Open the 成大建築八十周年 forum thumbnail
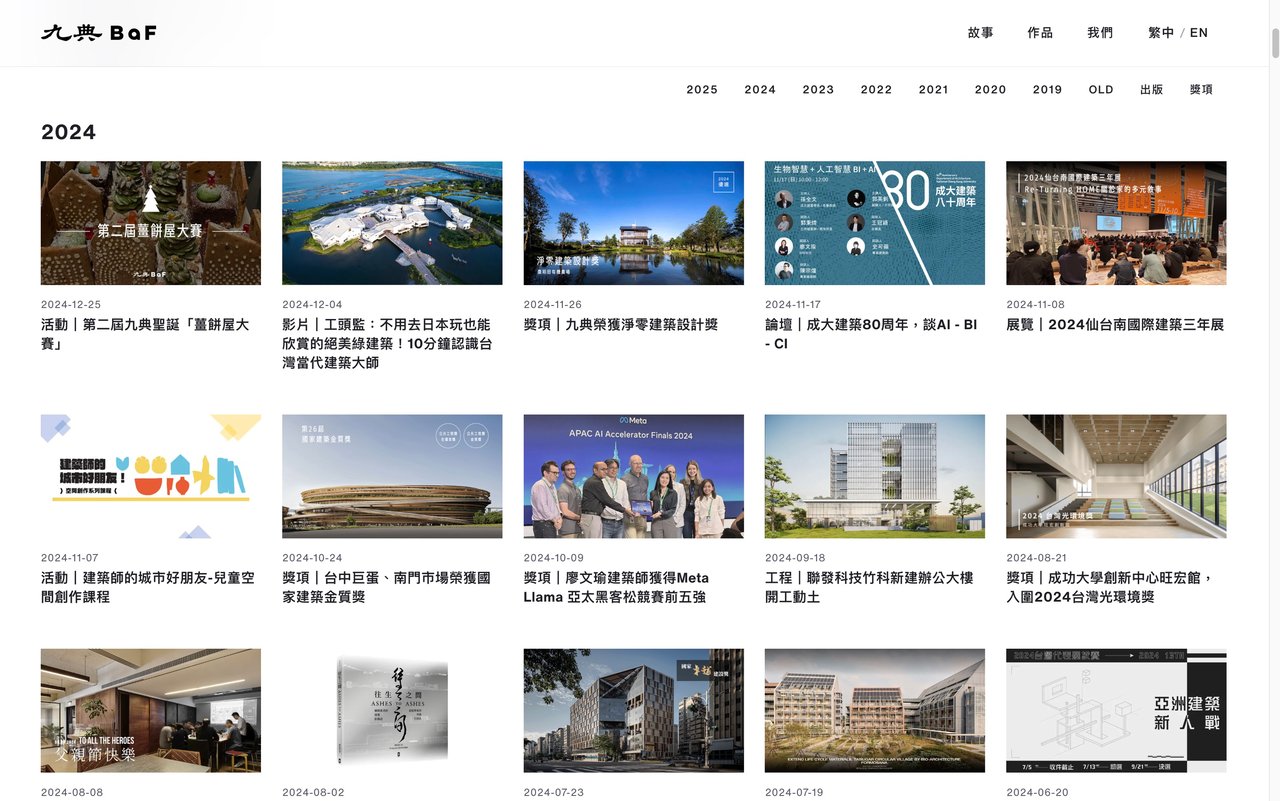Screen dimensions: 1280x801 click(874, 223)
